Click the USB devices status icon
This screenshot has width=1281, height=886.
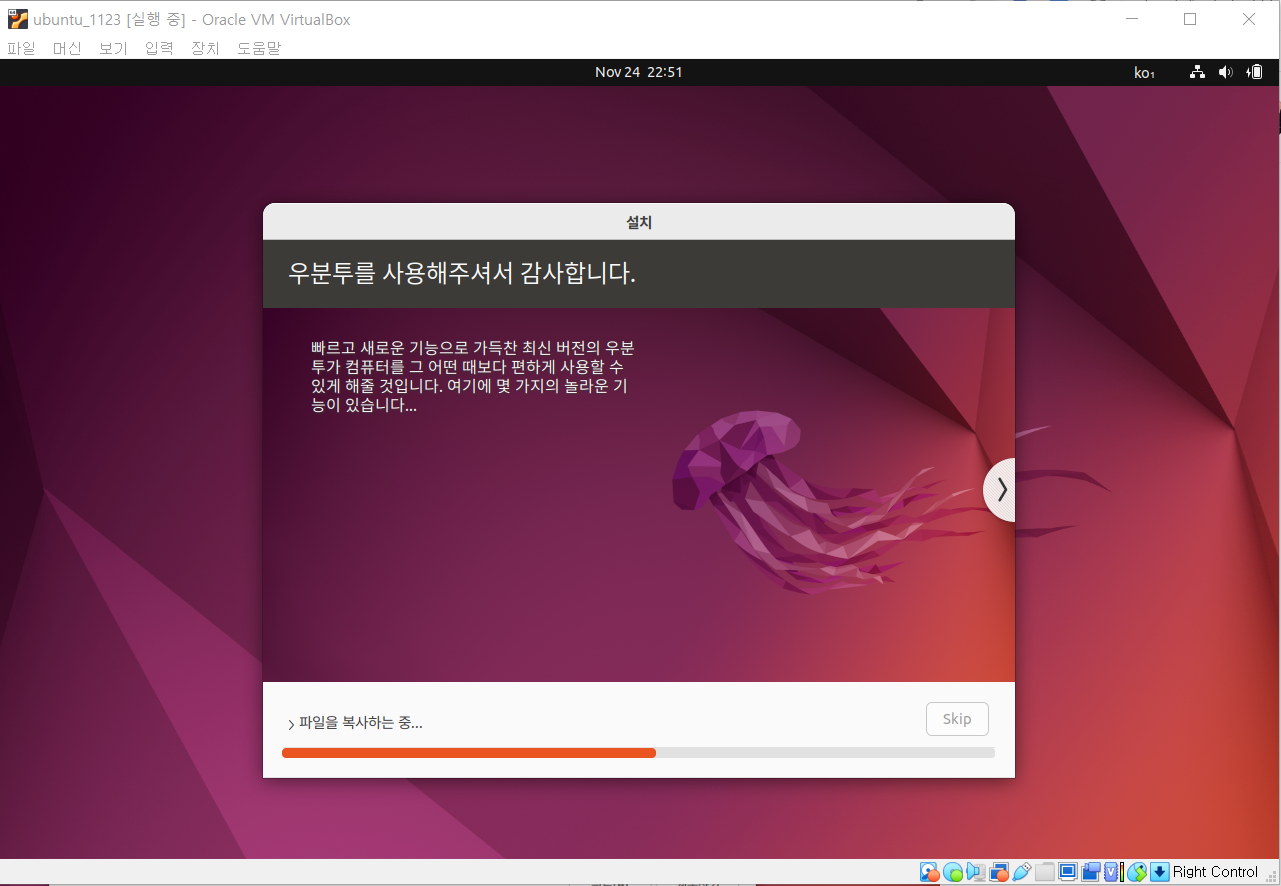[x=1022, y=872]
